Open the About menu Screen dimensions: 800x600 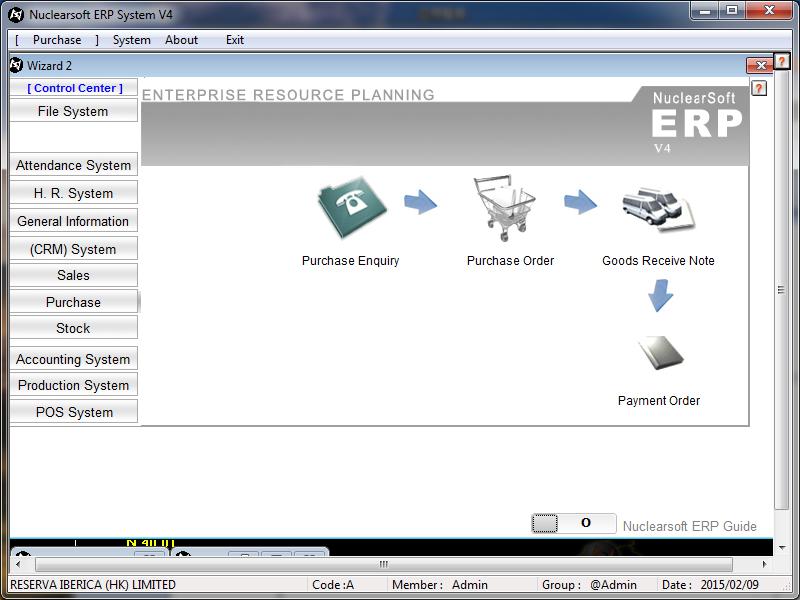[x=181, y=40]
